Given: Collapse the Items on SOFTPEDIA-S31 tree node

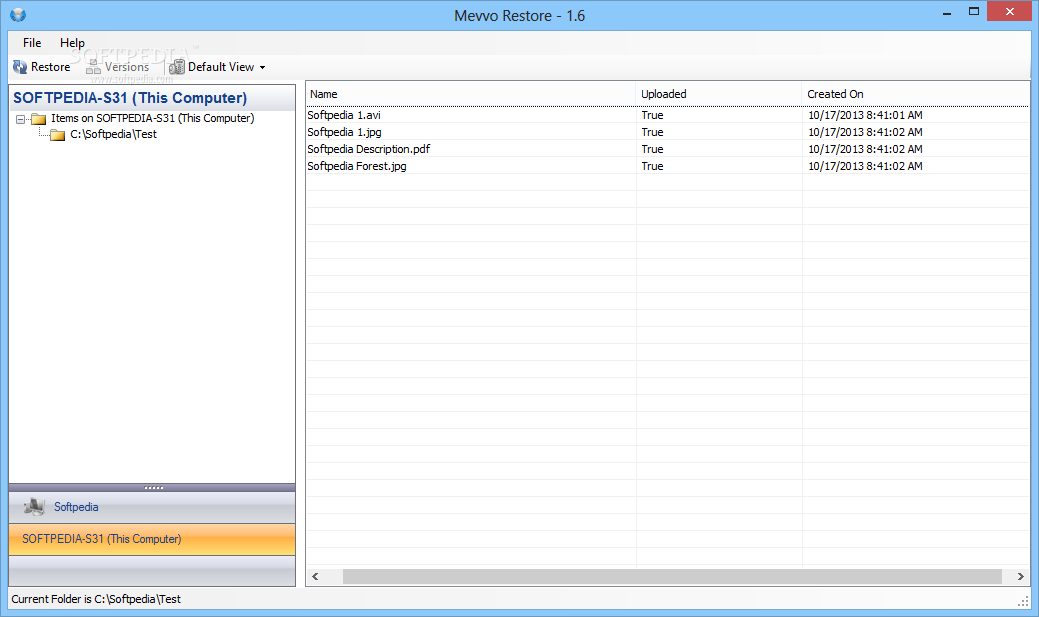Looking at the screenshot, I should [21, 119].
